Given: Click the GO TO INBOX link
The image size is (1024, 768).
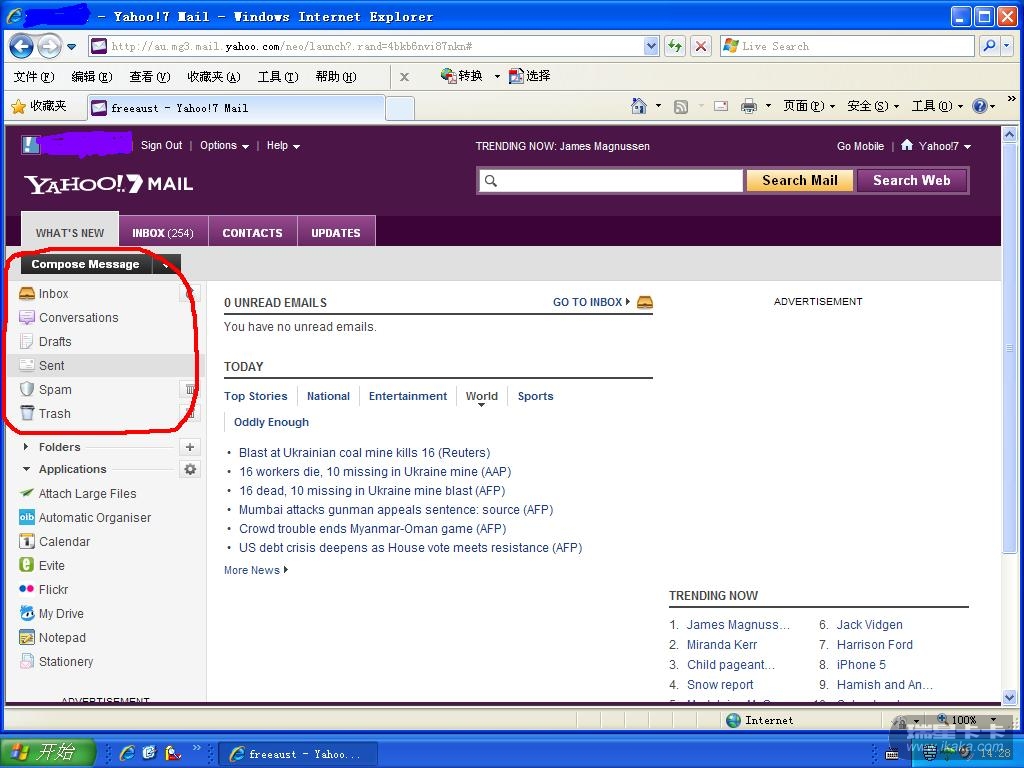Looking at the screenshot, I should click(x=587, y=302).
